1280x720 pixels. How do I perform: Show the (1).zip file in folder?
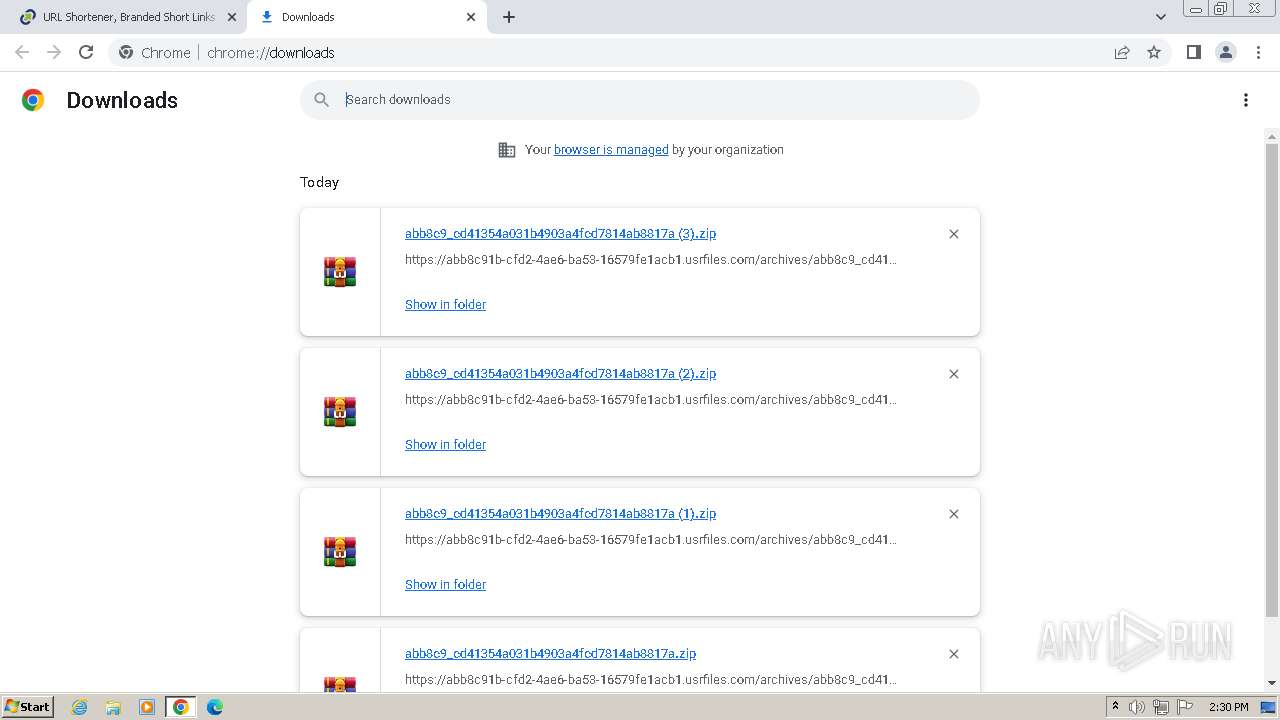pos(445,585)
